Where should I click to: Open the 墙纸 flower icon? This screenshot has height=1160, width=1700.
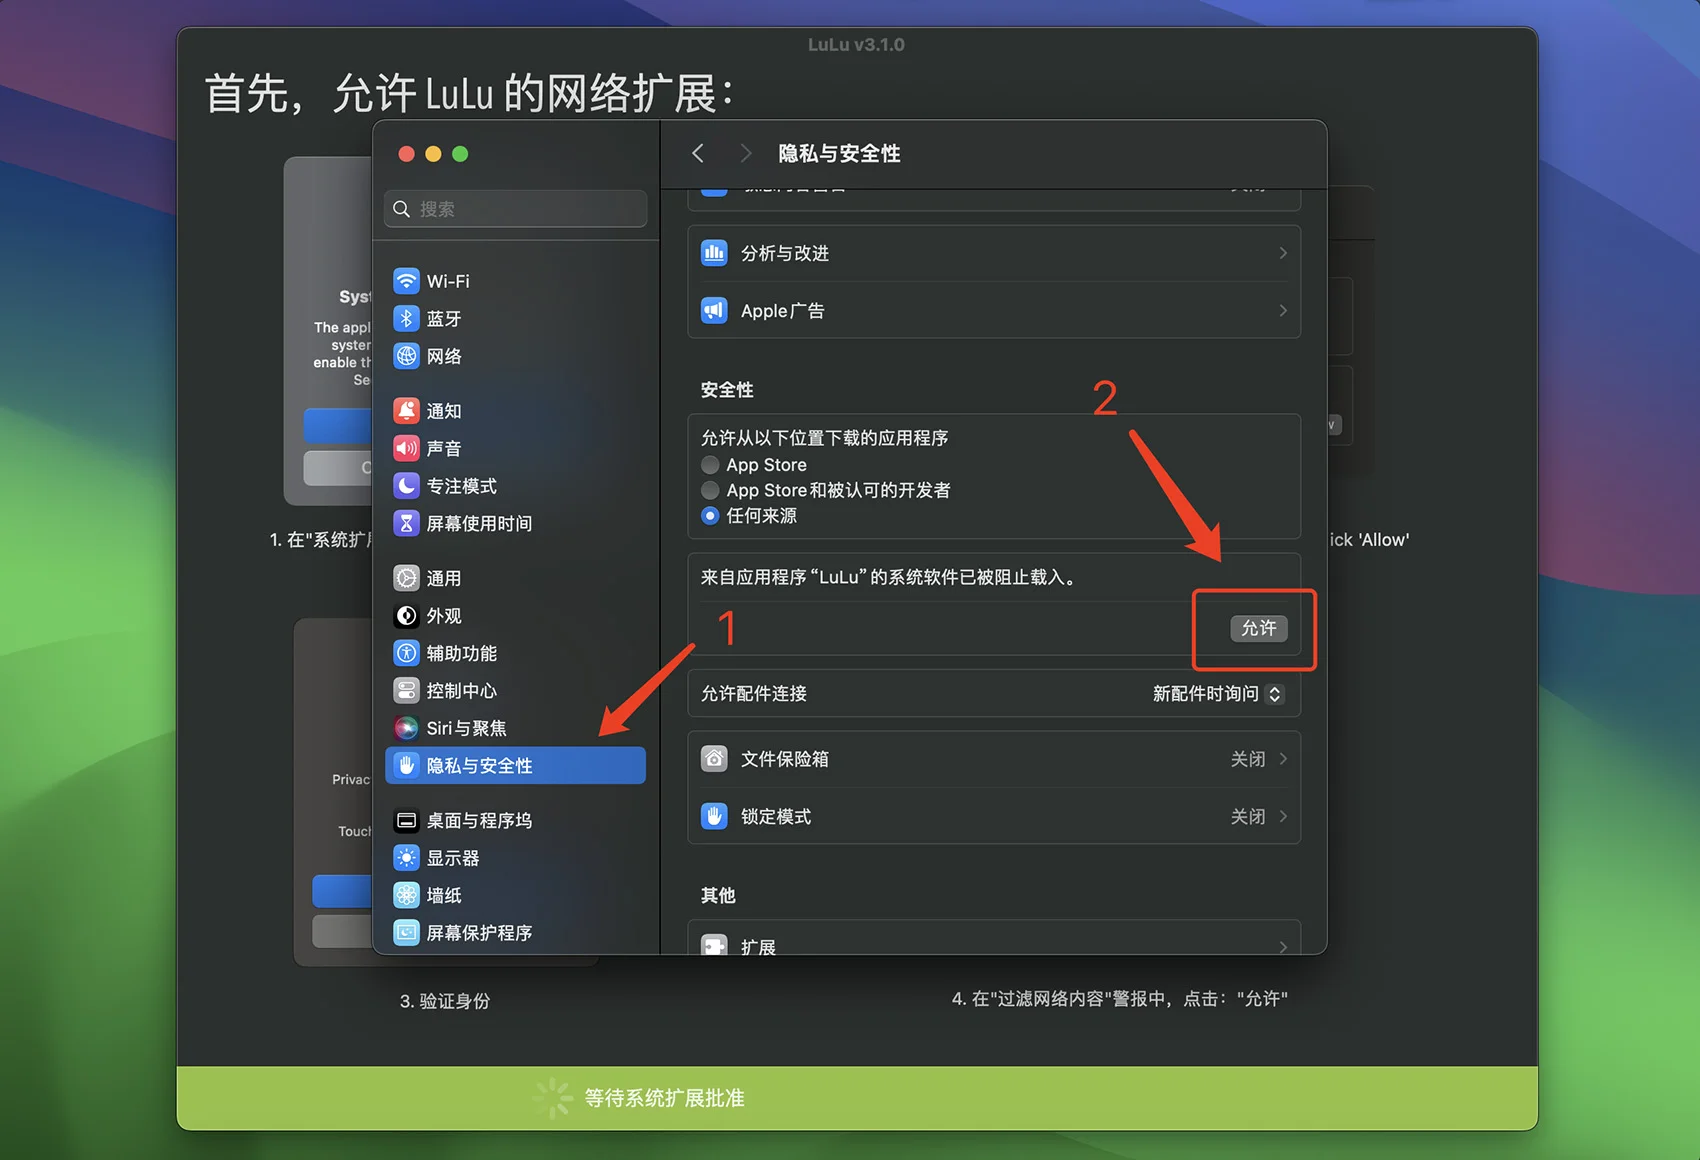406,895
